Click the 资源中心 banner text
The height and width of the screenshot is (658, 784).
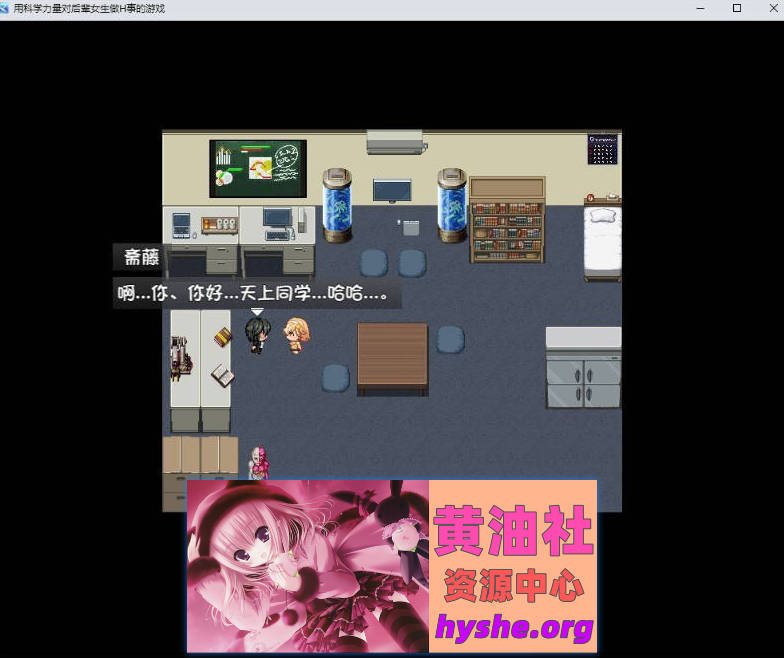(x=514, y=584)
